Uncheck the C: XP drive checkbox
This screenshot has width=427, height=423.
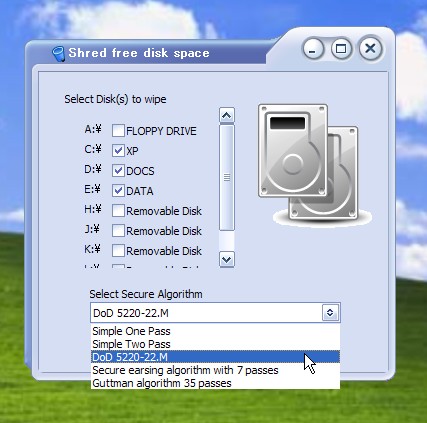click(x=118, y=151)
